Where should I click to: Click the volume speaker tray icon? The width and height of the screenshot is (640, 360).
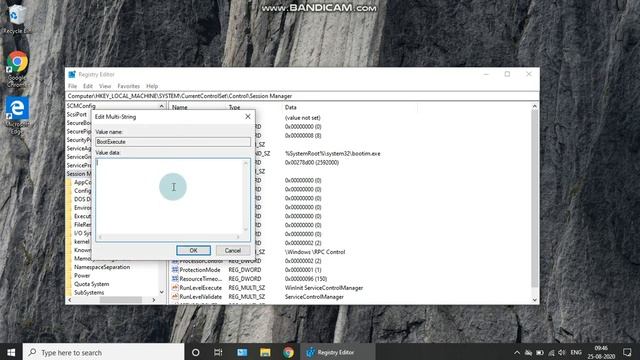[x=562, y=352]
